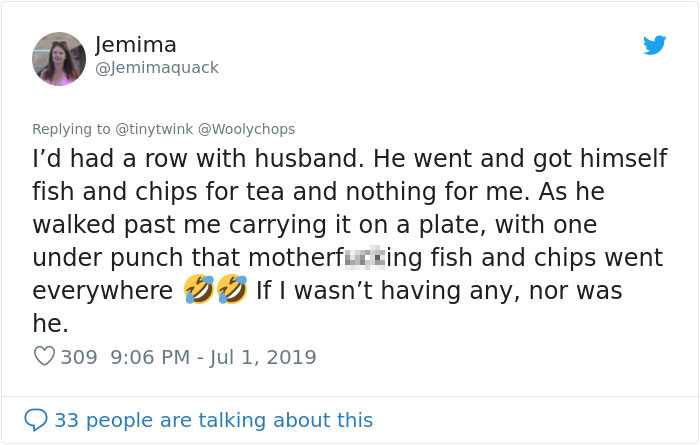Click the Twitter bird logo
The width and height of the screenshot is (700, 445).
(654, 45)
